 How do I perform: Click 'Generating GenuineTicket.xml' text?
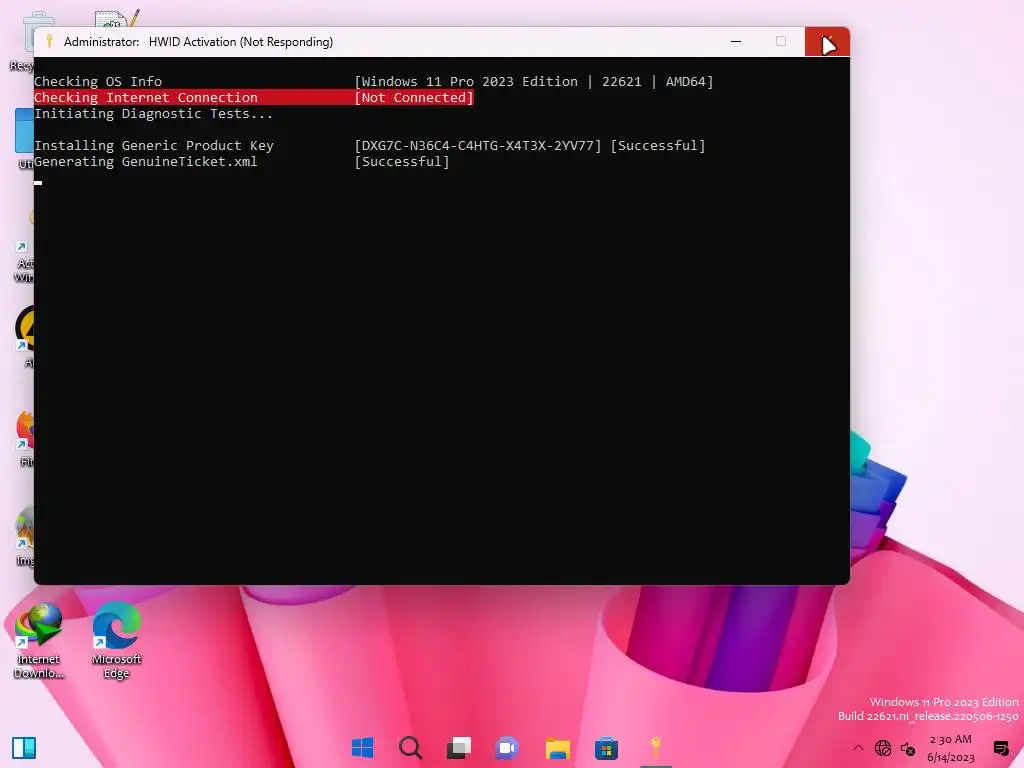(x=146, y=161)
